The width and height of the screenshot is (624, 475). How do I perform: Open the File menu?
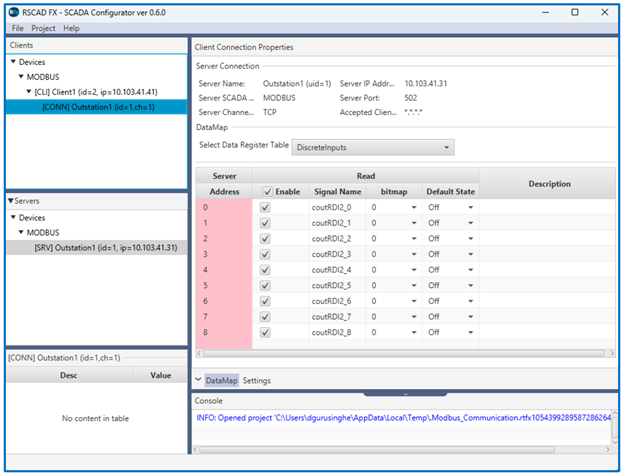coord(17,28)
